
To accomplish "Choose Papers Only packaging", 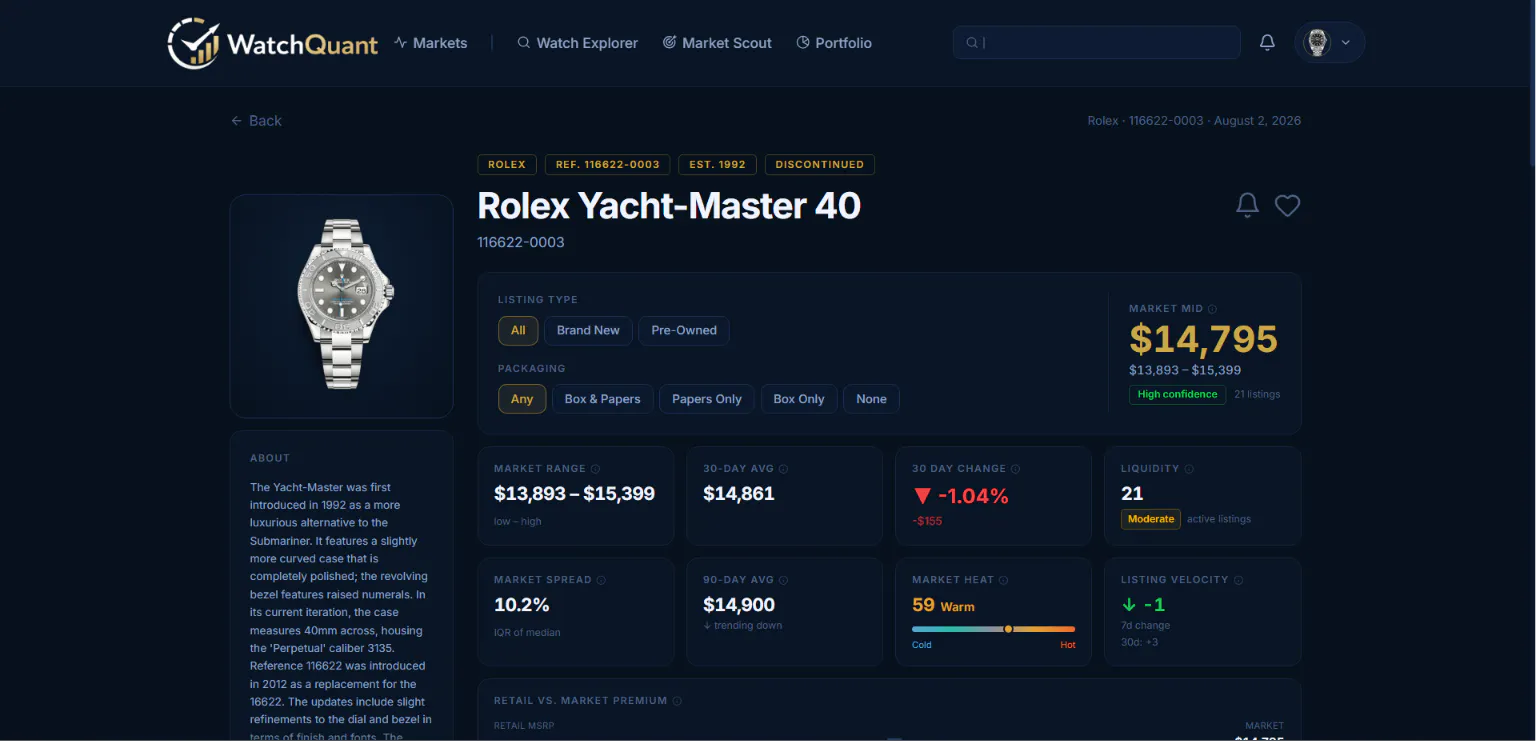I will 707,399.
